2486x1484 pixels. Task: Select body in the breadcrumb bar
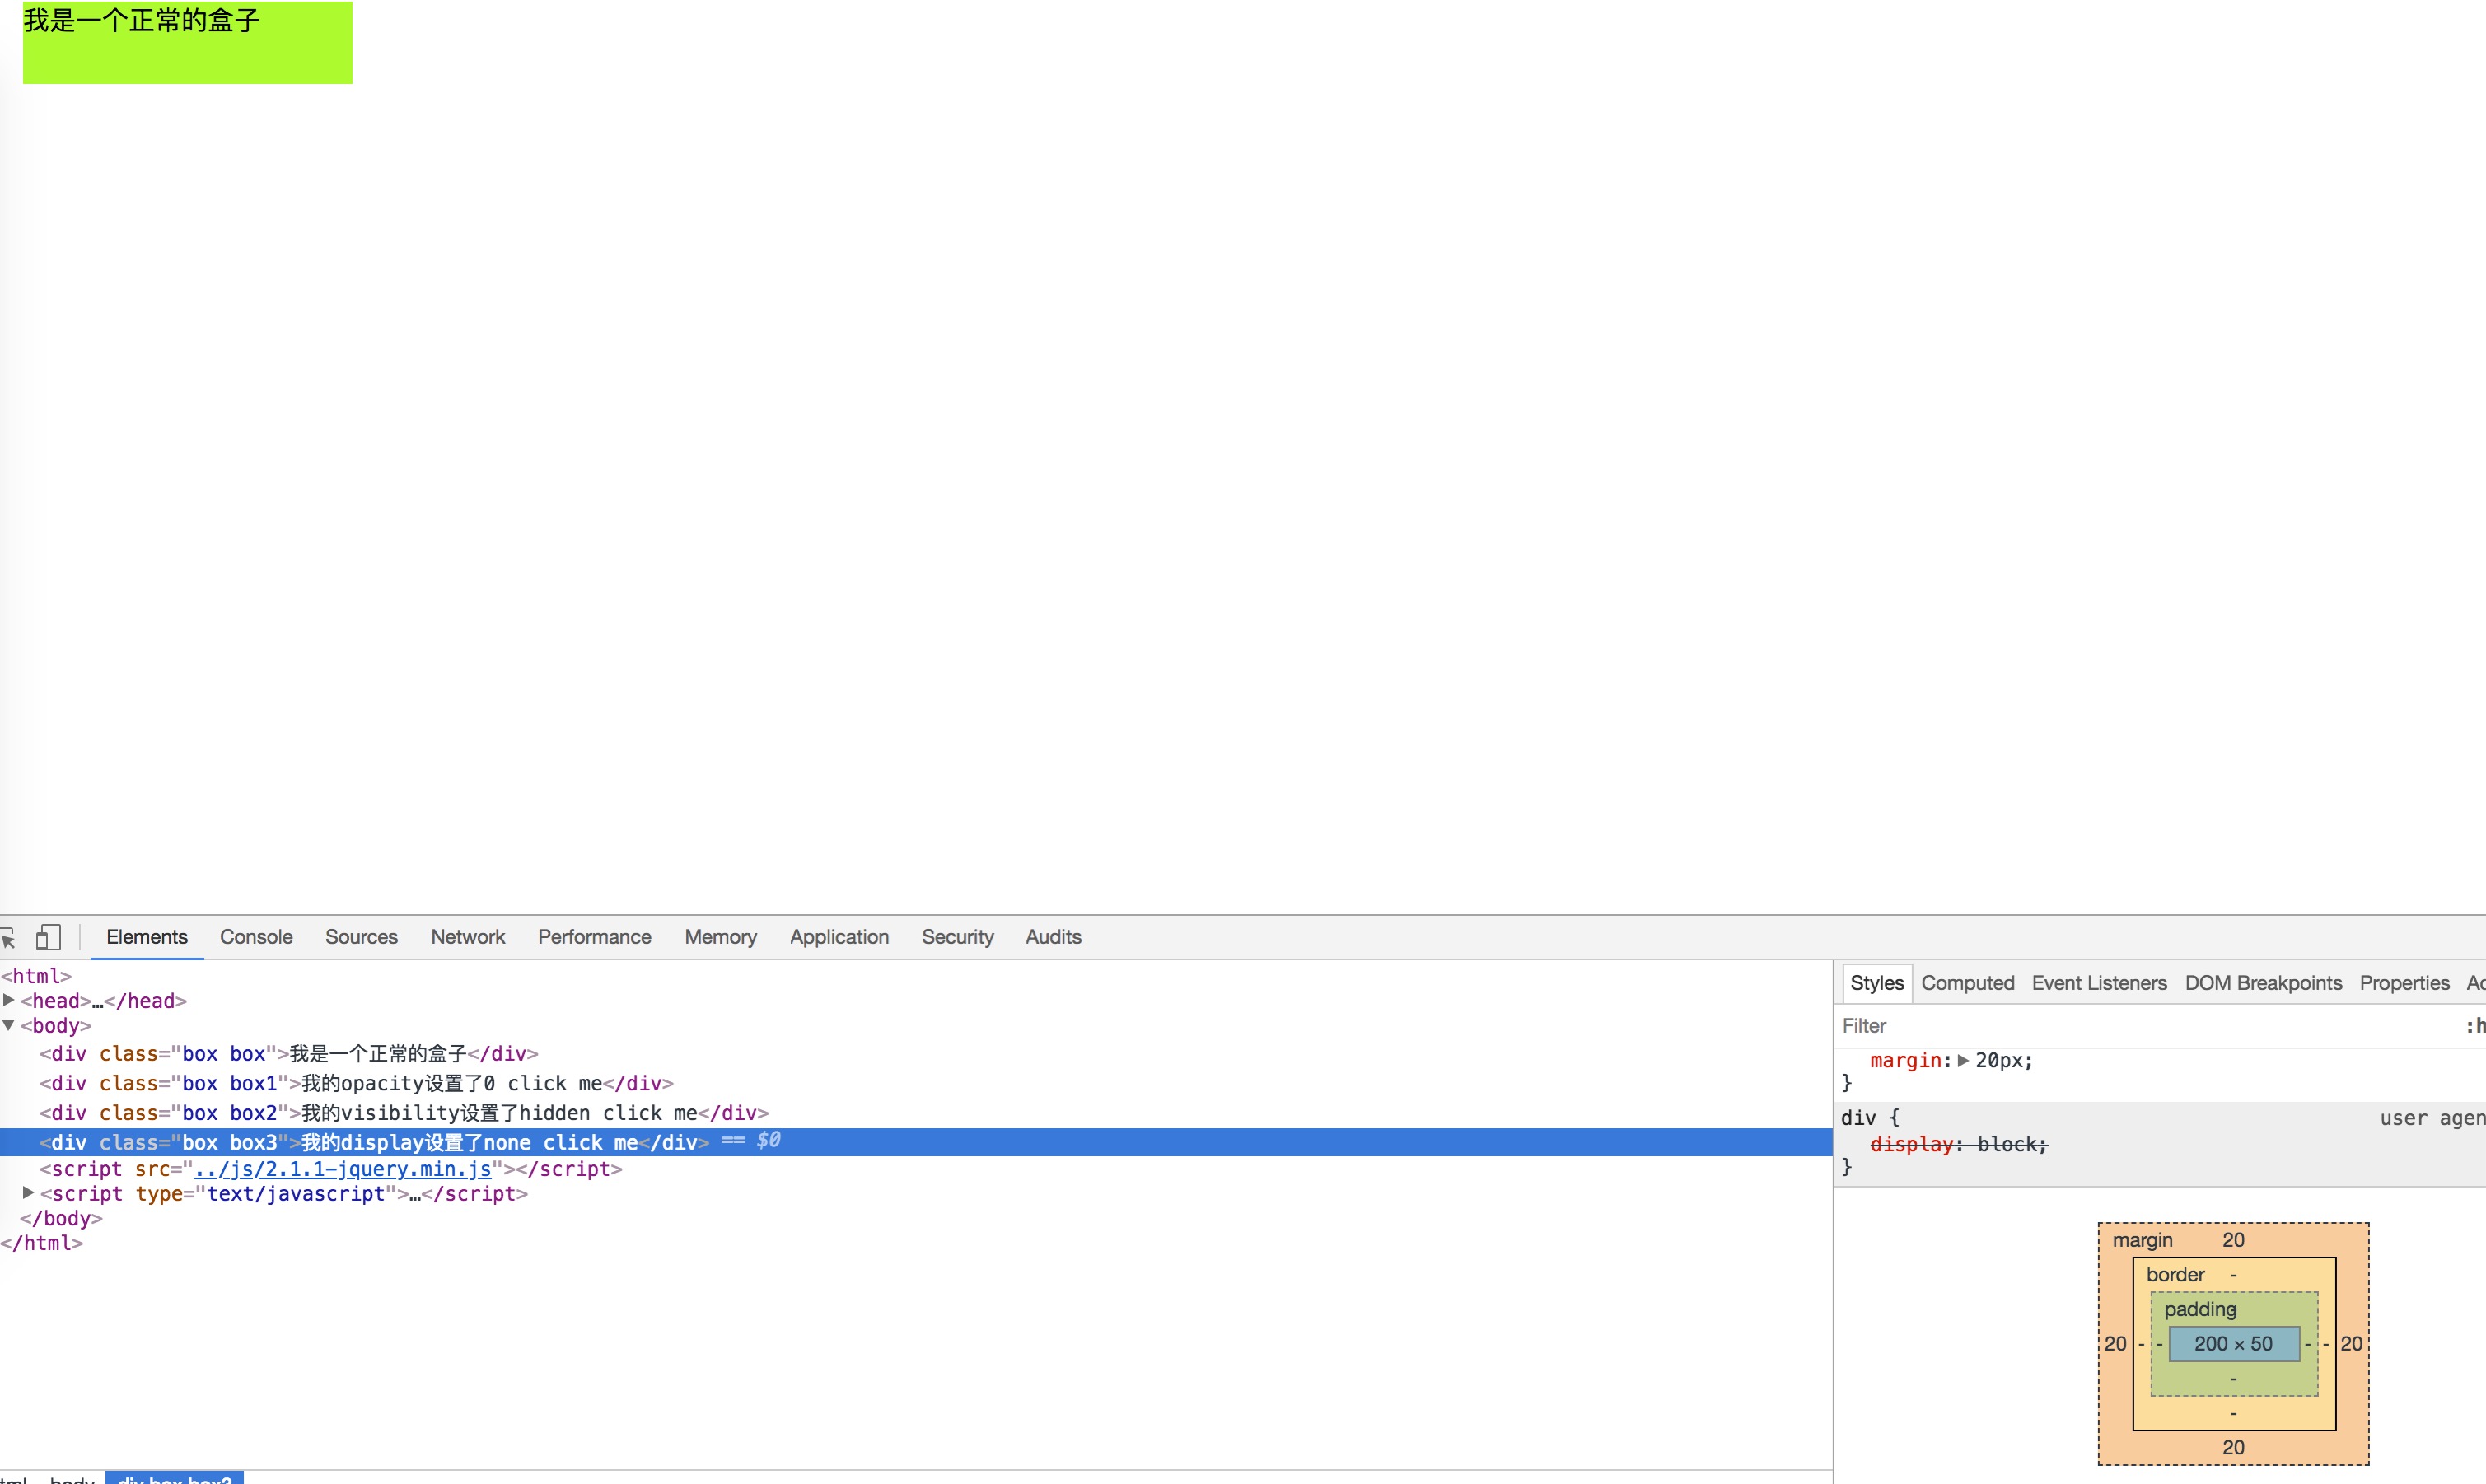click(x=72, y=1478)
